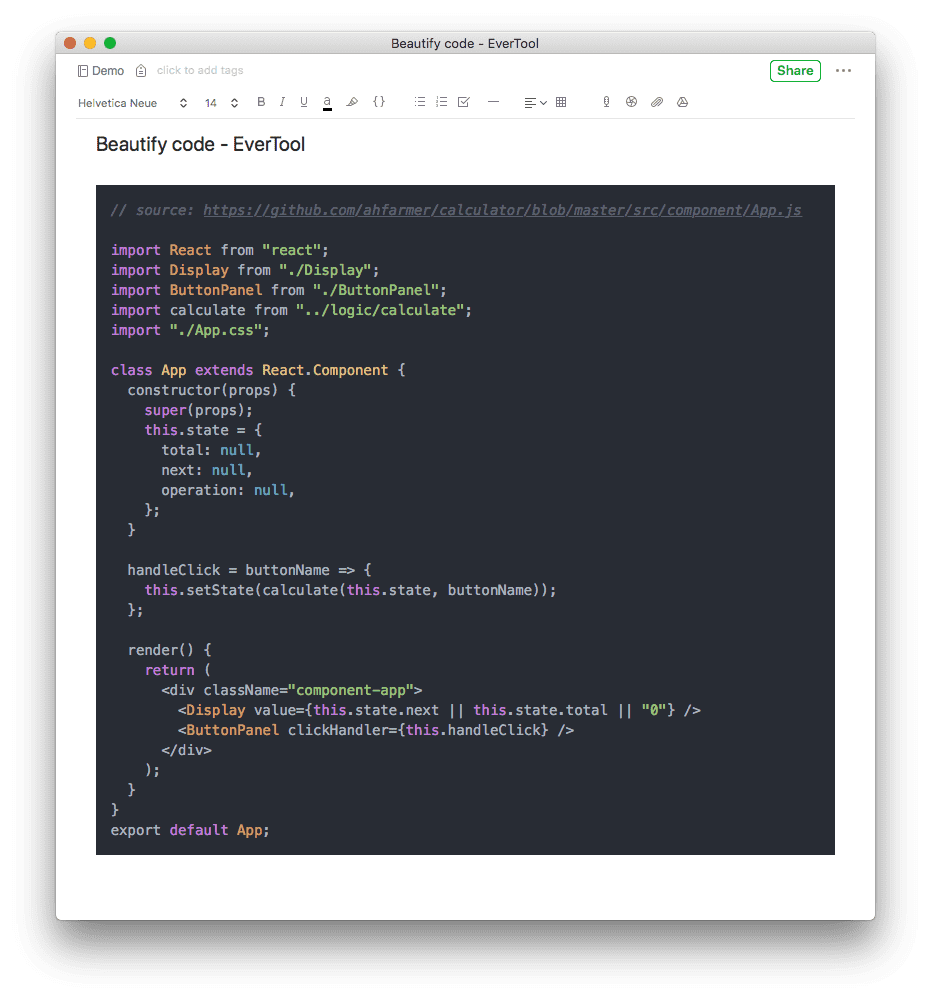This screenshot has width=931, height=1000.
Task: Open the font size 14 stepper dropdown
Action: 220,101
